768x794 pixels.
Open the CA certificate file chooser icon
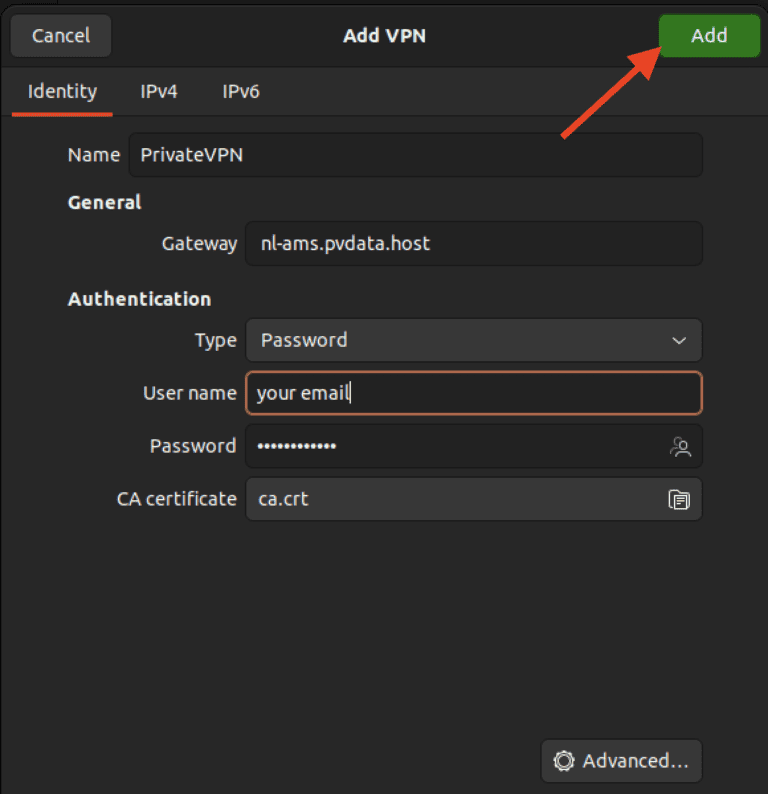(x=679, y=499)
